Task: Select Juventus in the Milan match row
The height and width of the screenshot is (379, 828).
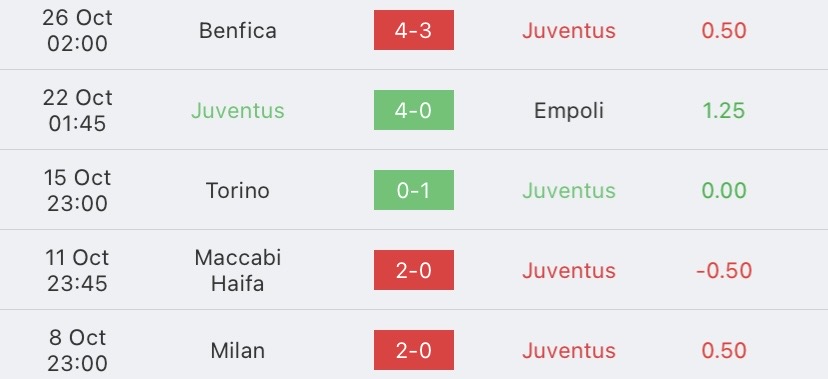Action: pos(569,351)
